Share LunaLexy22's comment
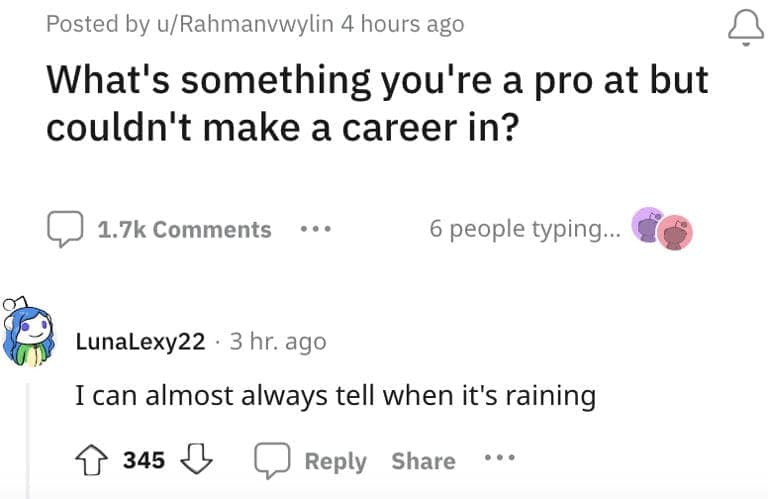This screenshot has height=499, width=768. tap(423, 461)
